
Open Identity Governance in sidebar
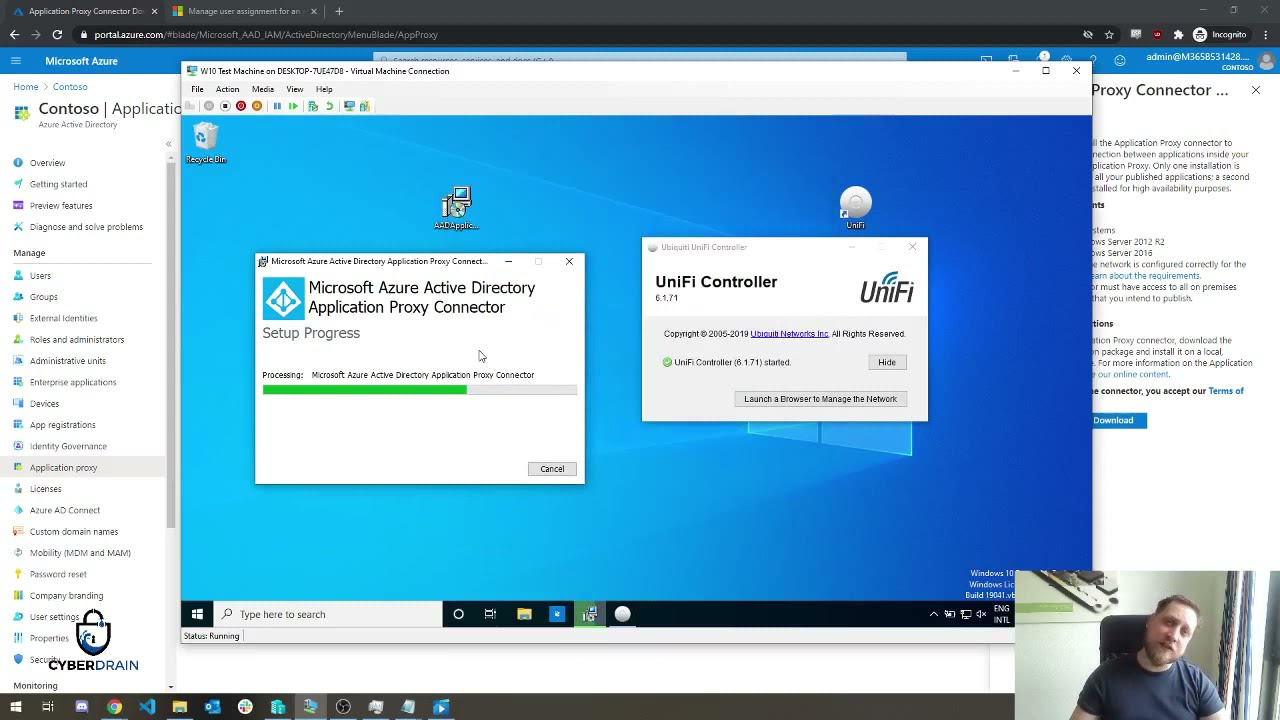tap(68, 446)
